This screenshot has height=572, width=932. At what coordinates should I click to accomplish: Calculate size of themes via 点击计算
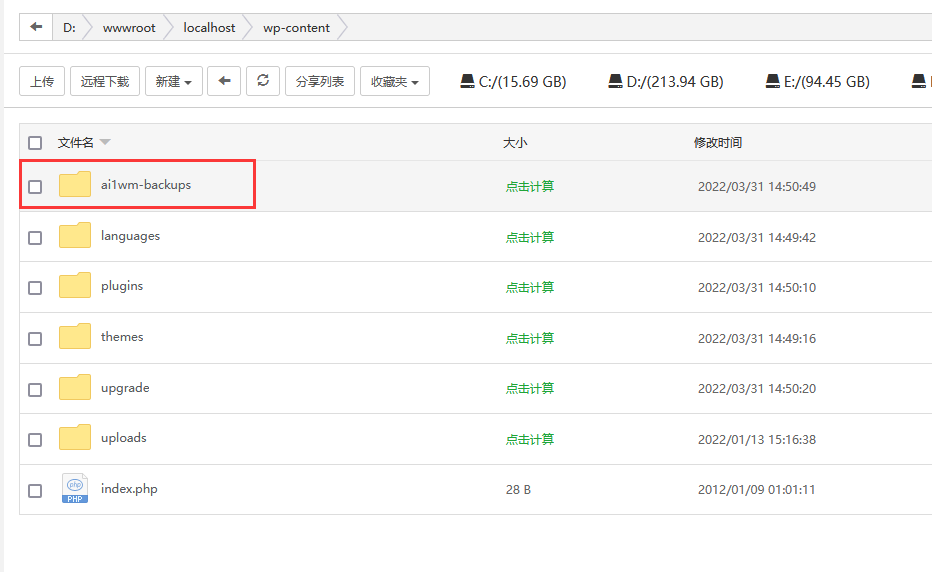[530, 338]
